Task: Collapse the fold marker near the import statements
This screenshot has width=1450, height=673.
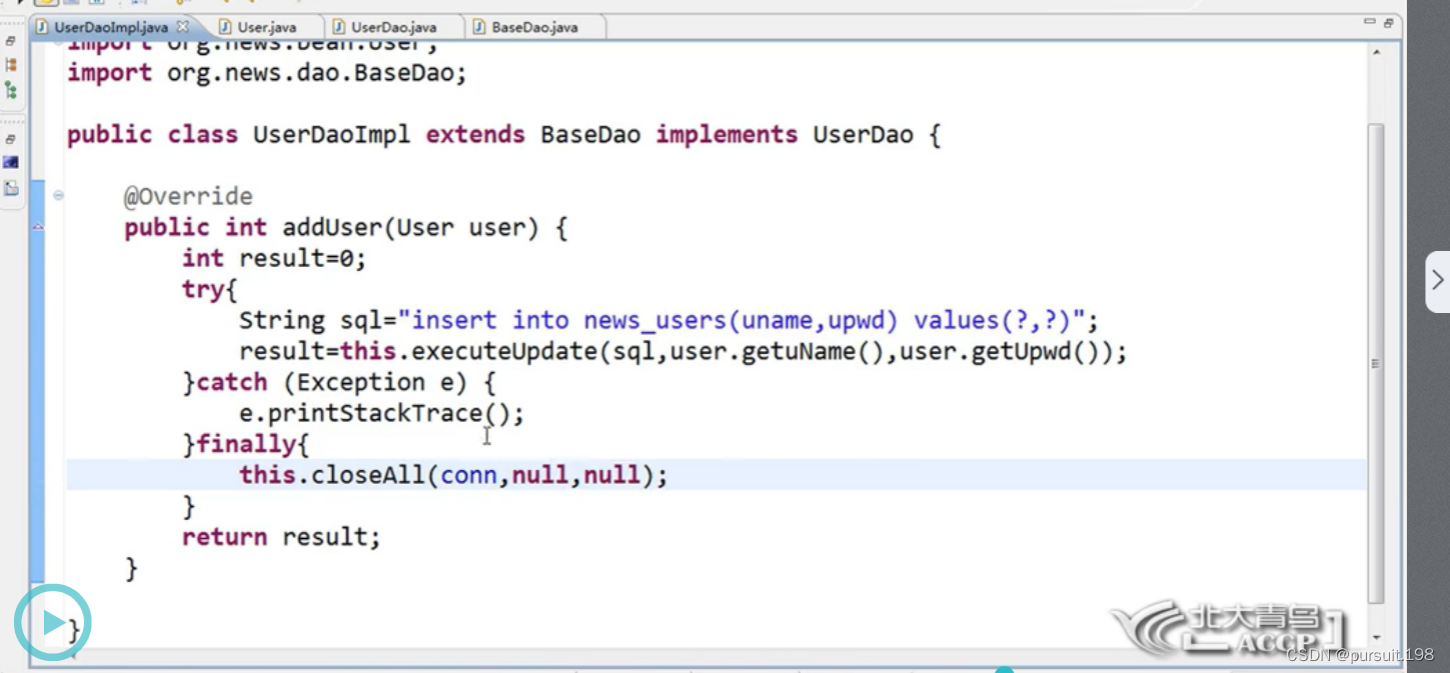Action: point(58,43)
